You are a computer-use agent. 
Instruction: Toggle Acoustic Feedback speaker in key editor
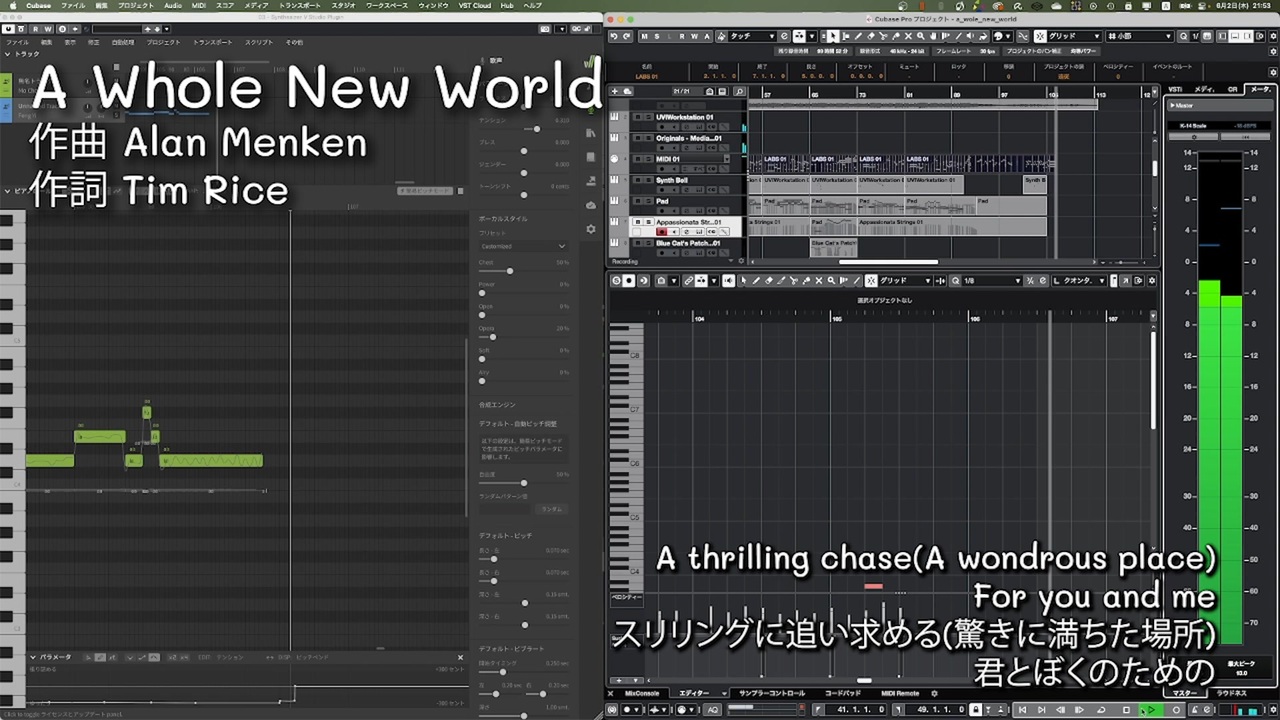(728, 280)
